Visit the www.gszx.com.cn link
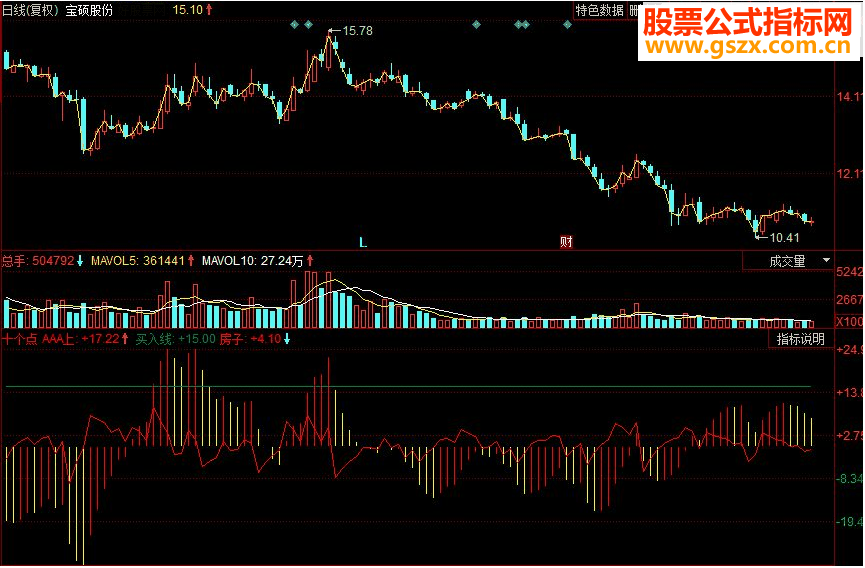 point(748,46)
